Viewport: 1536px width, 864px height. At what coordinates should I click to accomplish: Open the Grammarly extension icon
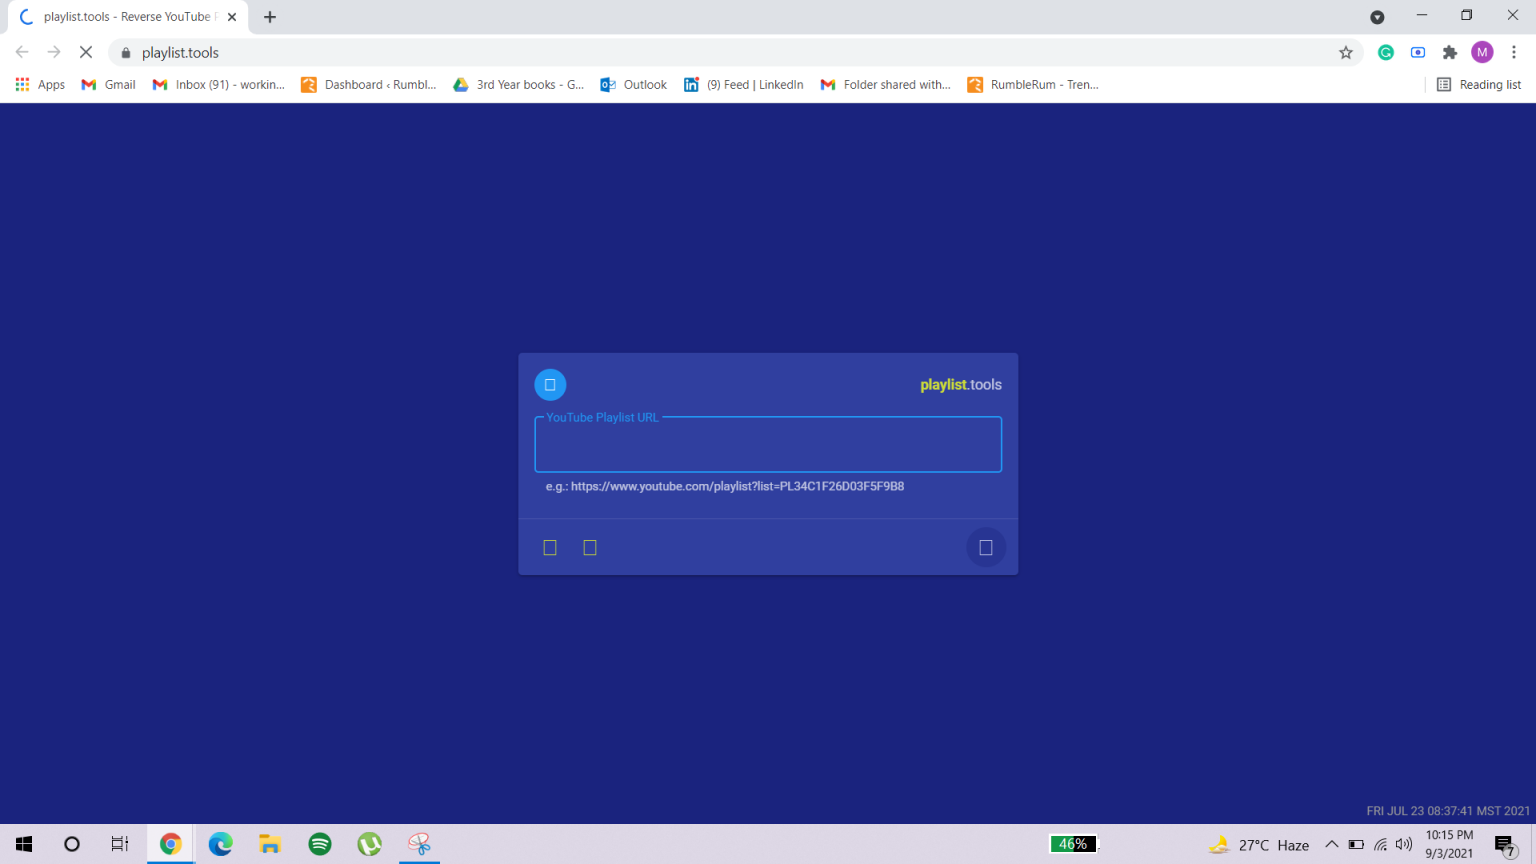coord(1386,53)
